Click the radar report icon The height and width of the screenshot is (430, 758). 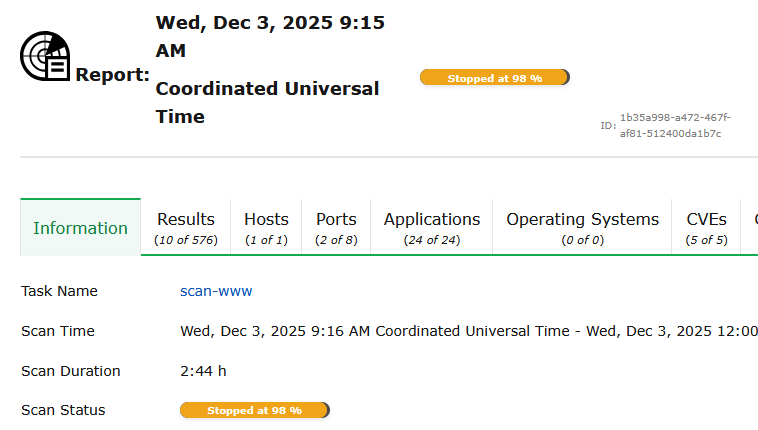45,56
